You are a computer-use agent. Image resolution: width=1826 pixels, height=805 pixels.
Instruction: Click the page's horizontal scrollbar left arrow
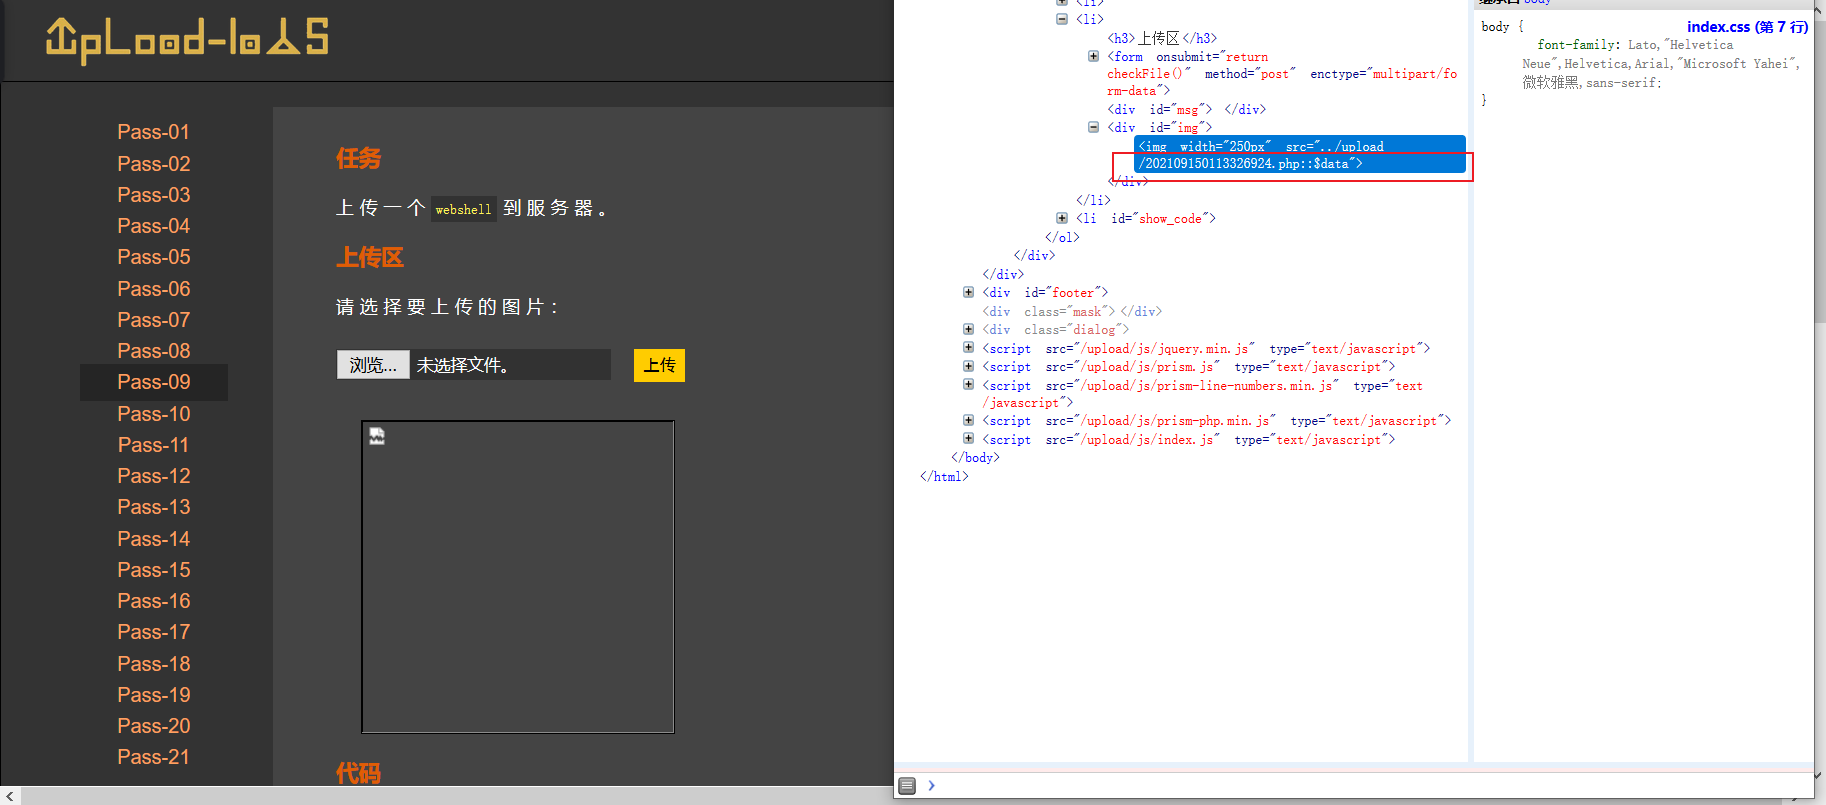pos(9,796)
